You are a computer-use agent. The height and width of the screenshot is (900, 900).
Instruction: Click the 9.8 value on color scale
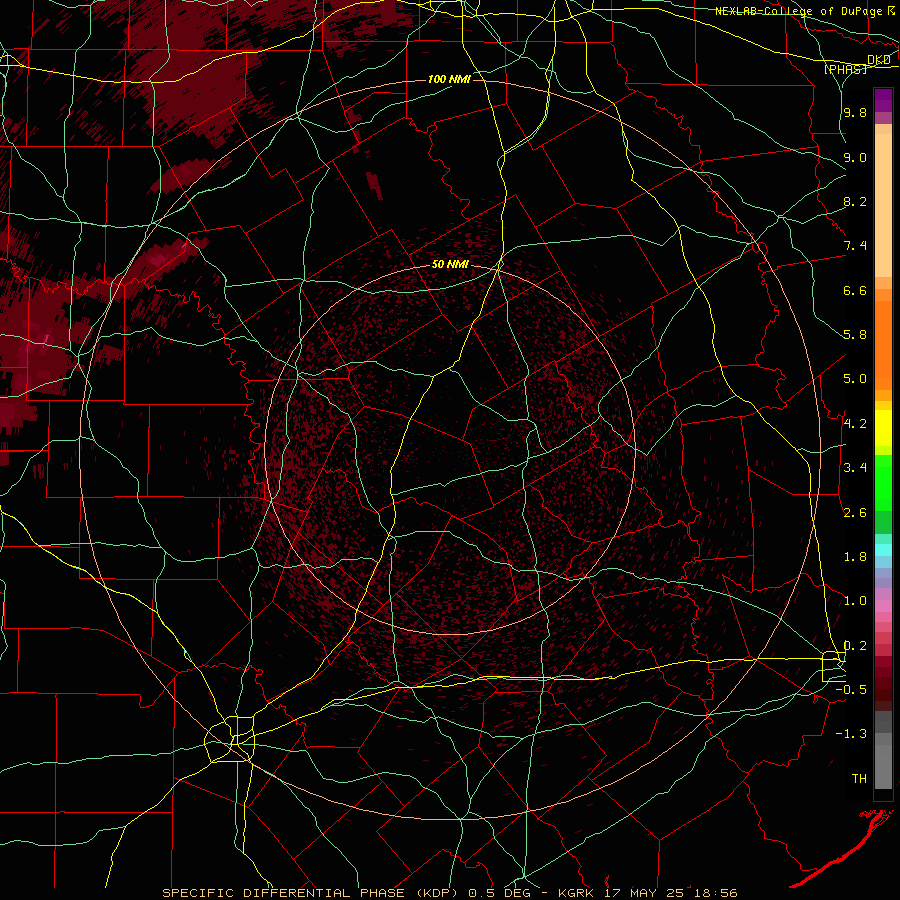pos(855,112)
